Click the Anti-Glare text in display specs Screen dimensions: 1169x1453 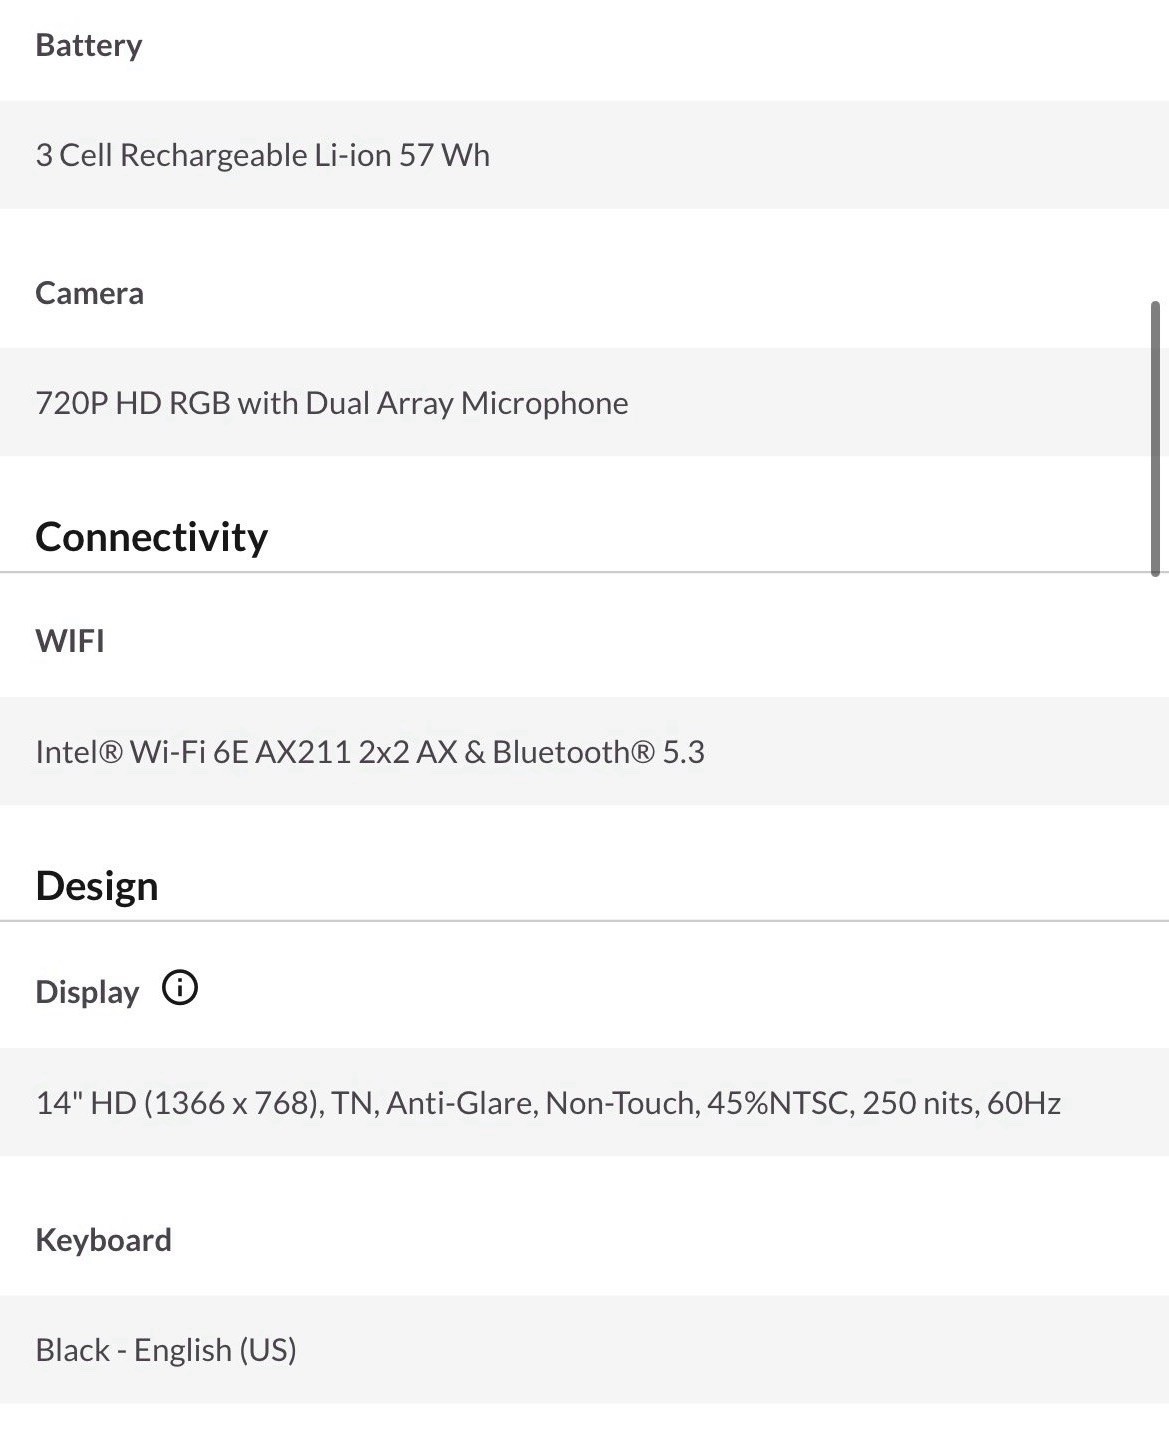click(461, 1103)
